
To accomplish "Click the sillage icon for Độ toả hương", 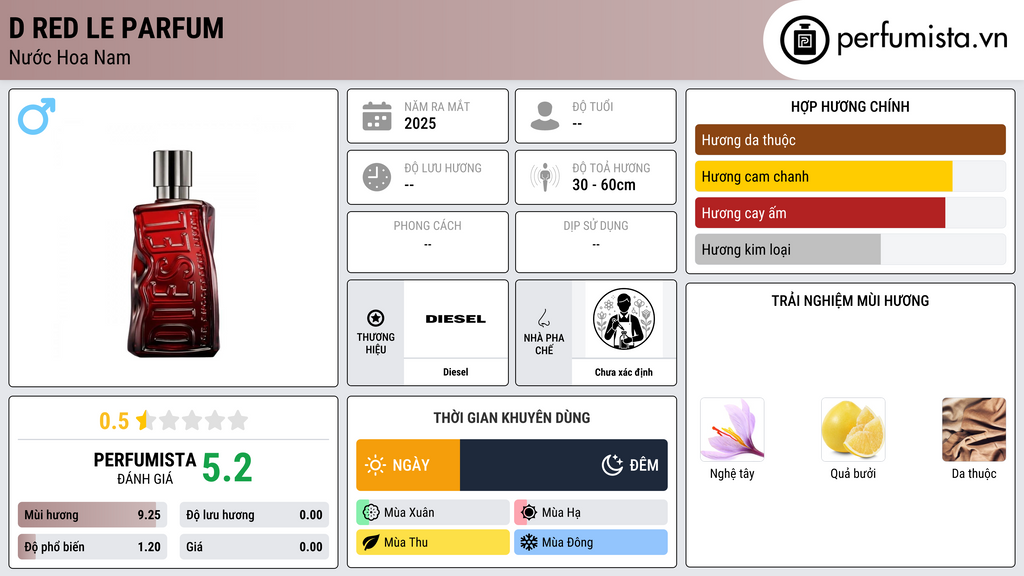I will 545,177.
